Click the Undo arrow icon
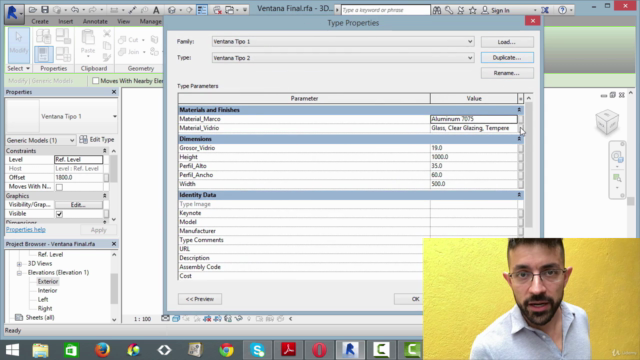This screenshot has width=640, height=360. [75, 10]
